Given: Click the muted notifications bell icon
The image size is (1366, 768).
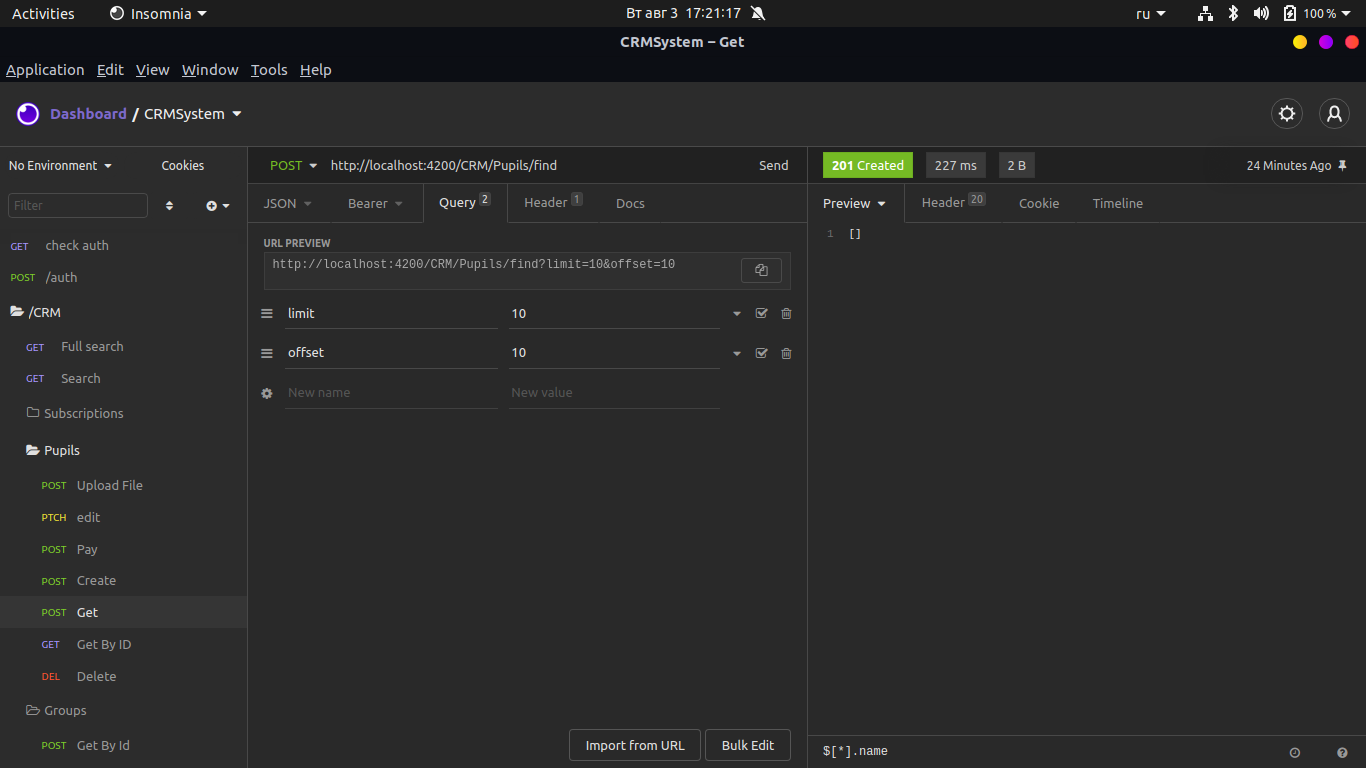Looking at the screenshot, I should pyautogui.click(x=758, y=13).
